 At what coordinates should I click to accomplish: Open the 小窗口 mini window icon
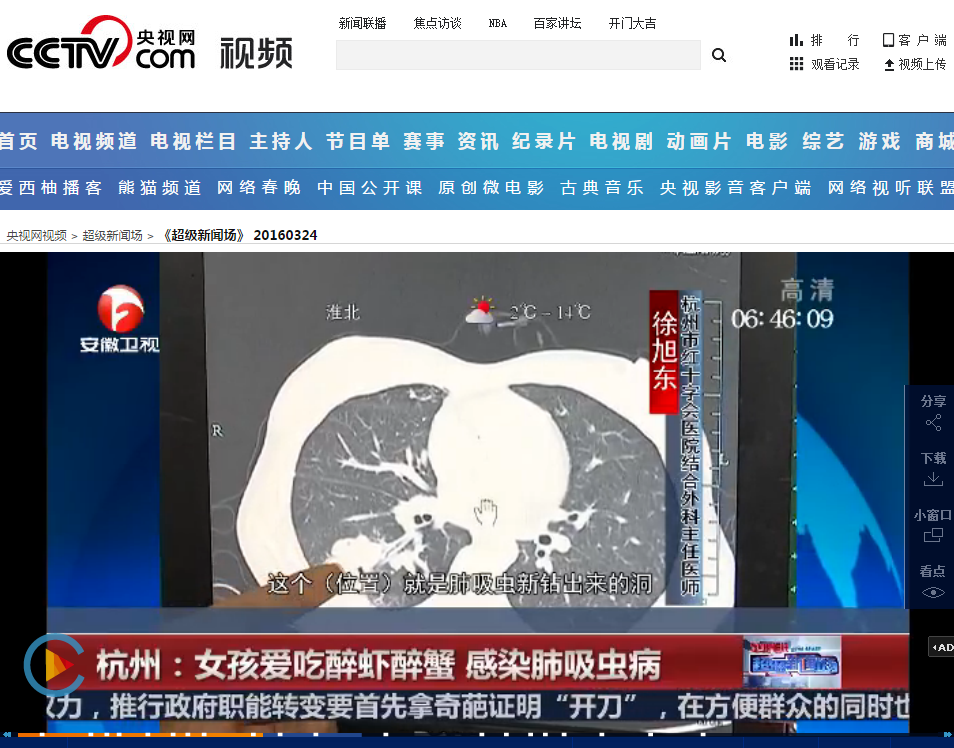click(x=933, y=535)
